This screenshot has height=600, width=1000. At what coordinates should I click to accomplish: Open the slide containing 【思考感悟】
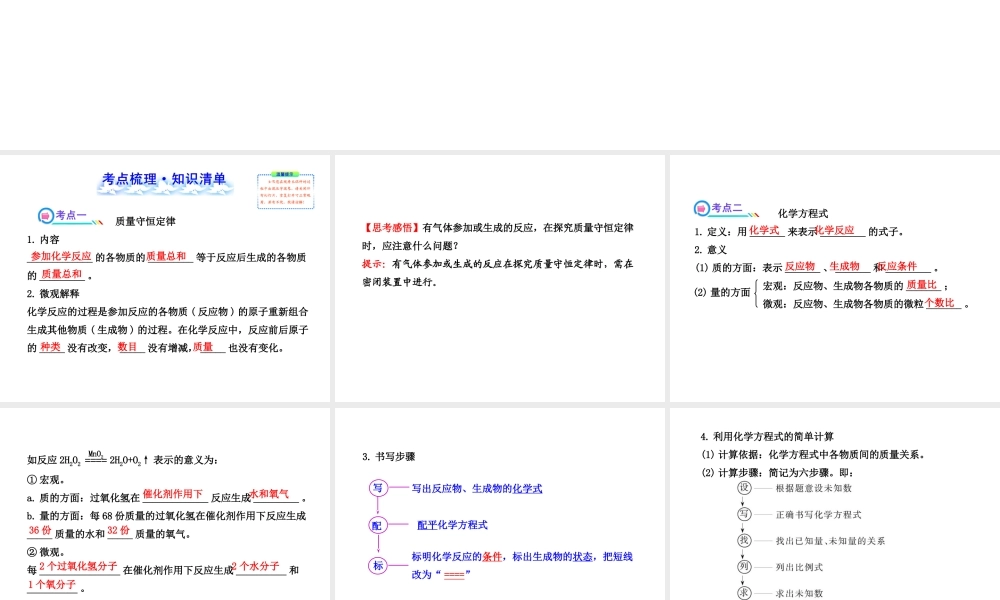(499, 278)
